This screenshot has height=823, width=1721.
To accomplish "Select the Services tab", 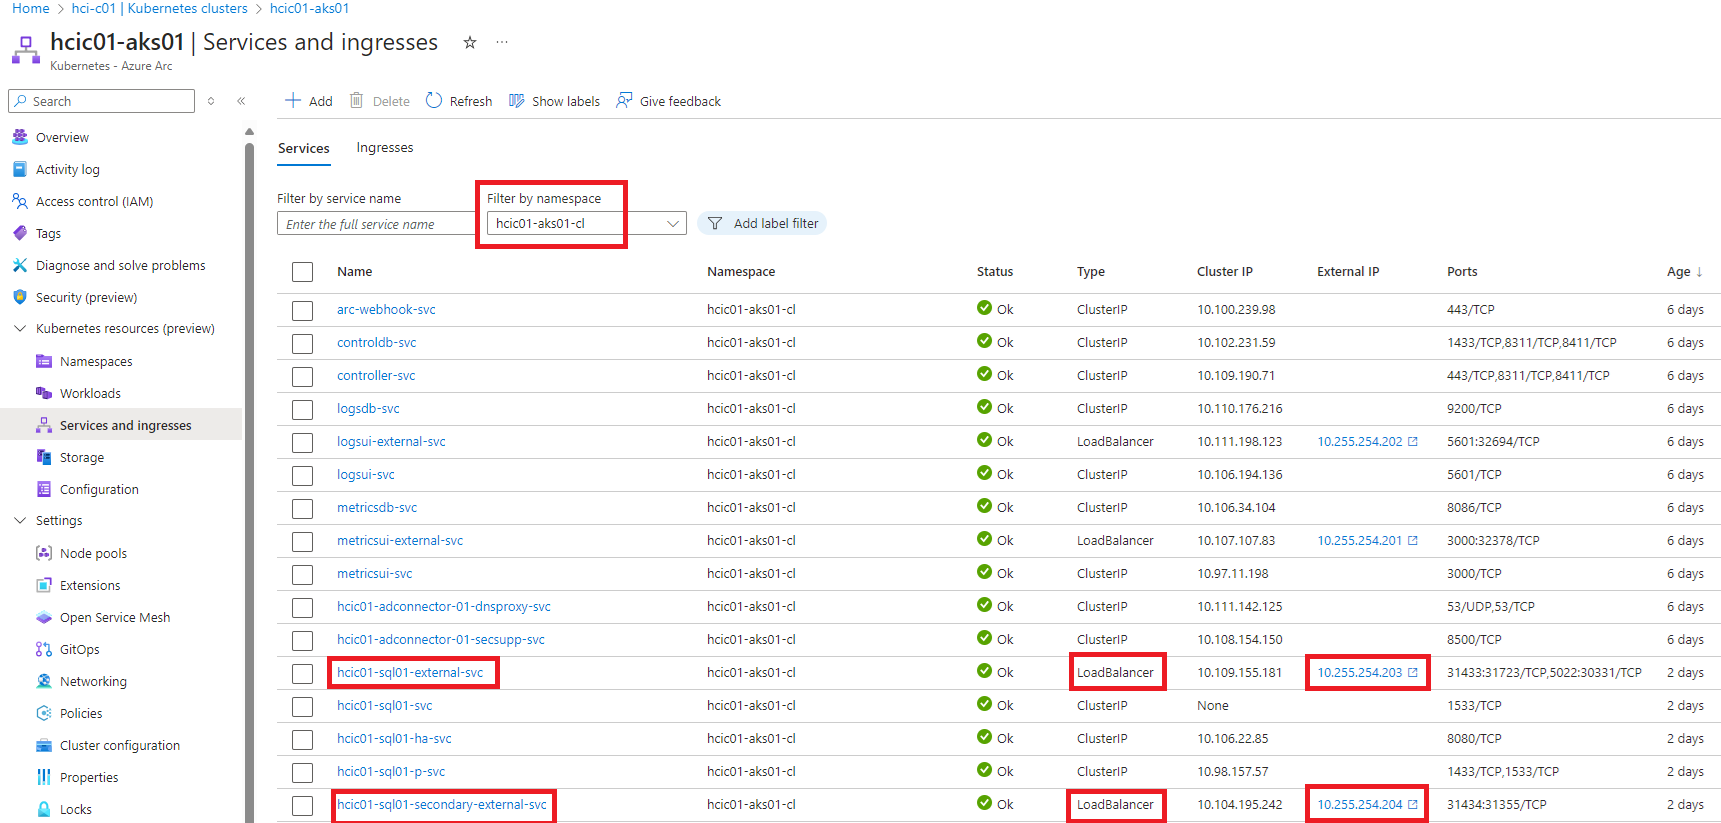I will coord(303,148).
